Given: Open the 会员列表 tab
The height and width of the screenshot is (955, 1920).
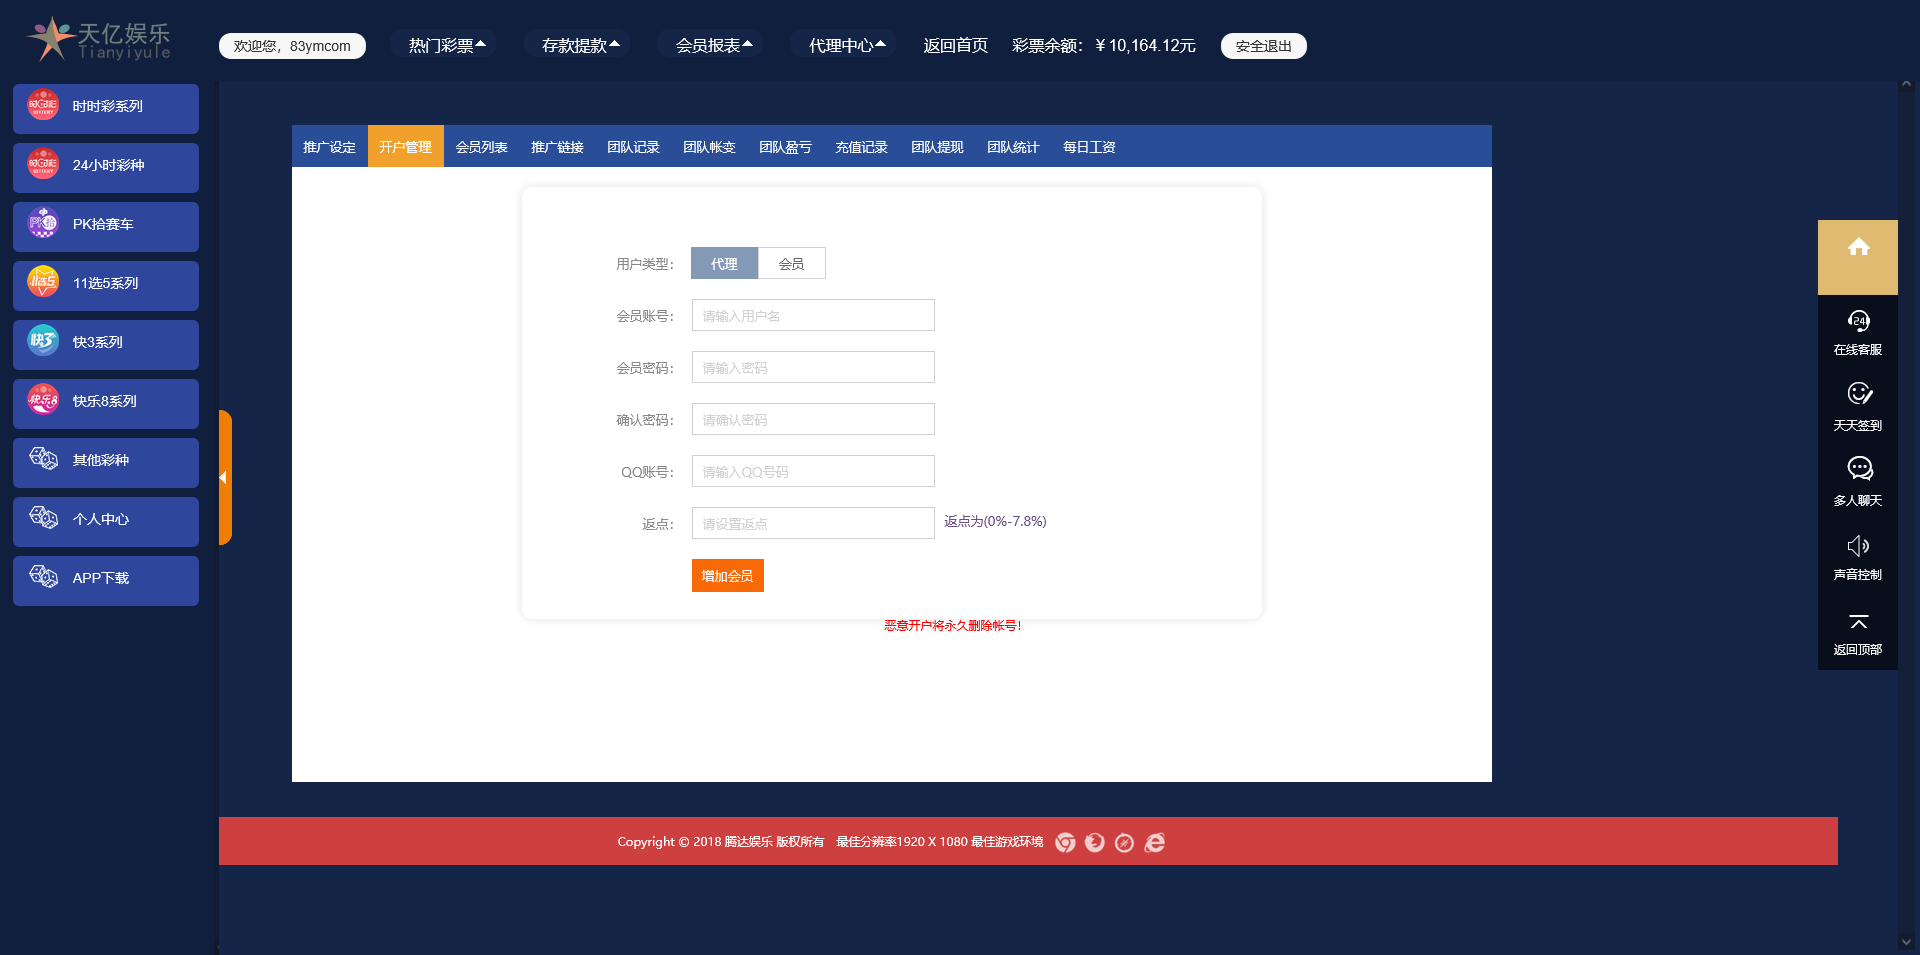Looking at the screenshot, I should pyautogui.click(x=482, y=147).
